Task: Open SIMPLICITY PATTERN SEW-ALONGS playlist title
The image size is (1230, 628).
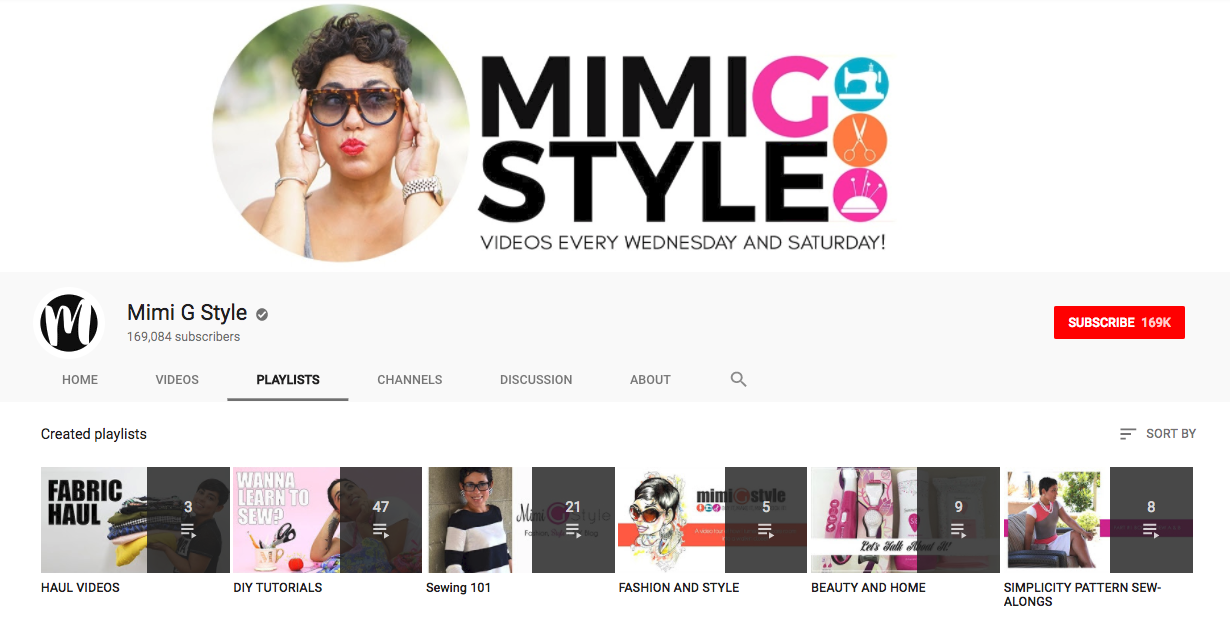Action: 1083,595
